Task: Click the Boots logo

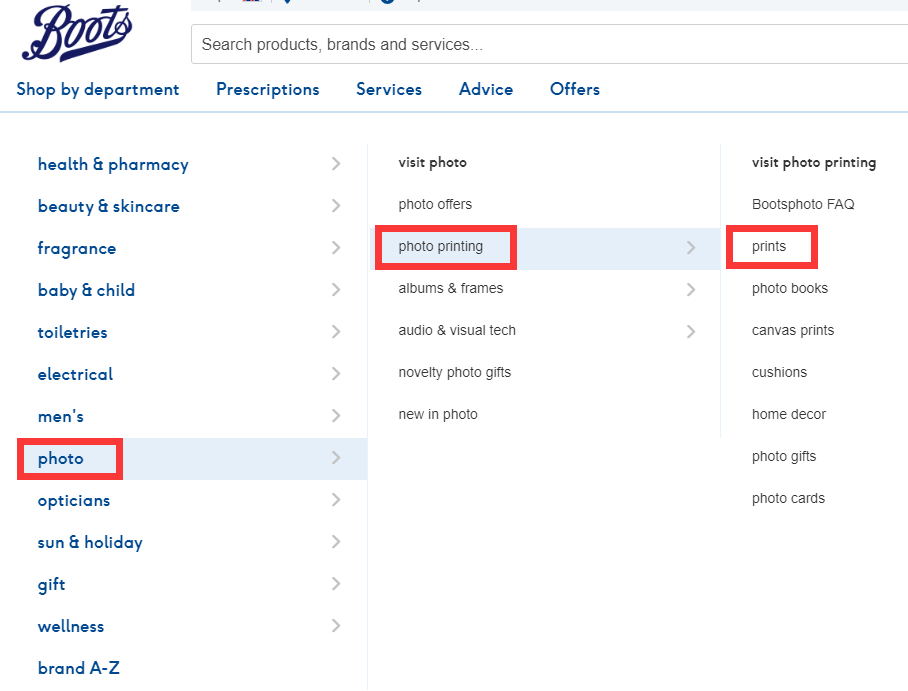Action: point(76,34)
